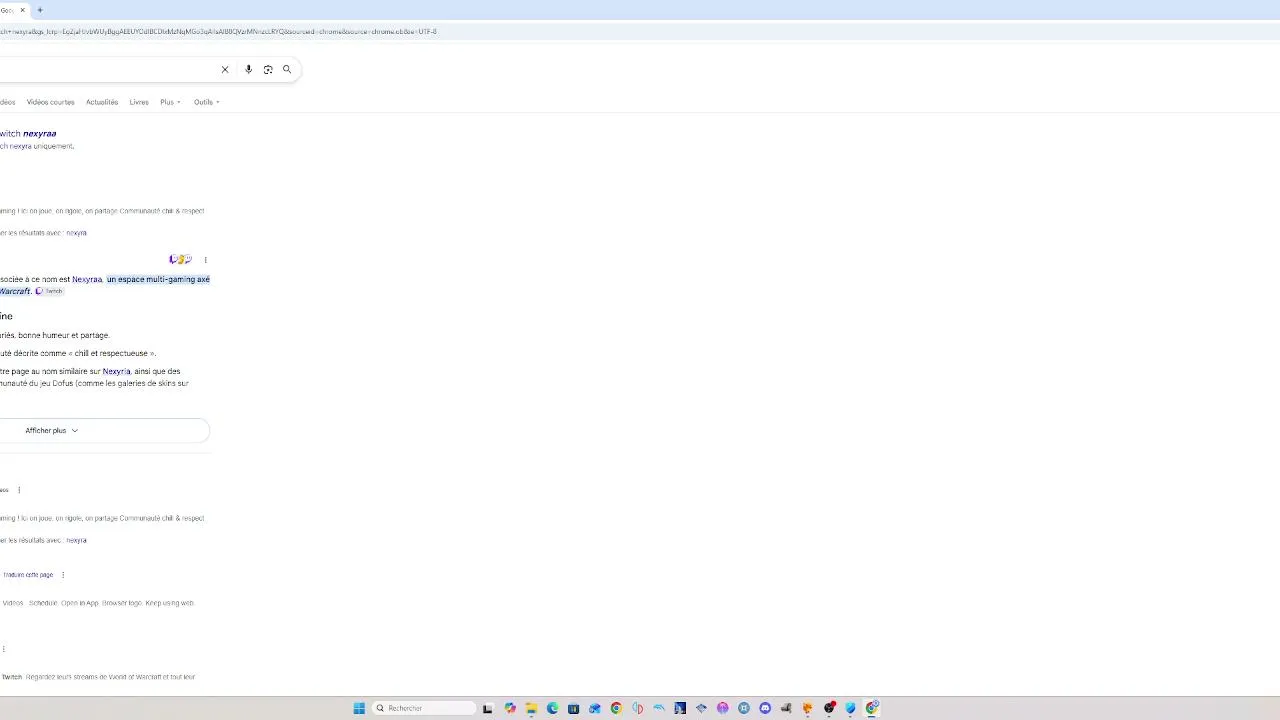Click the 'nexyra' link in first result

77,233
